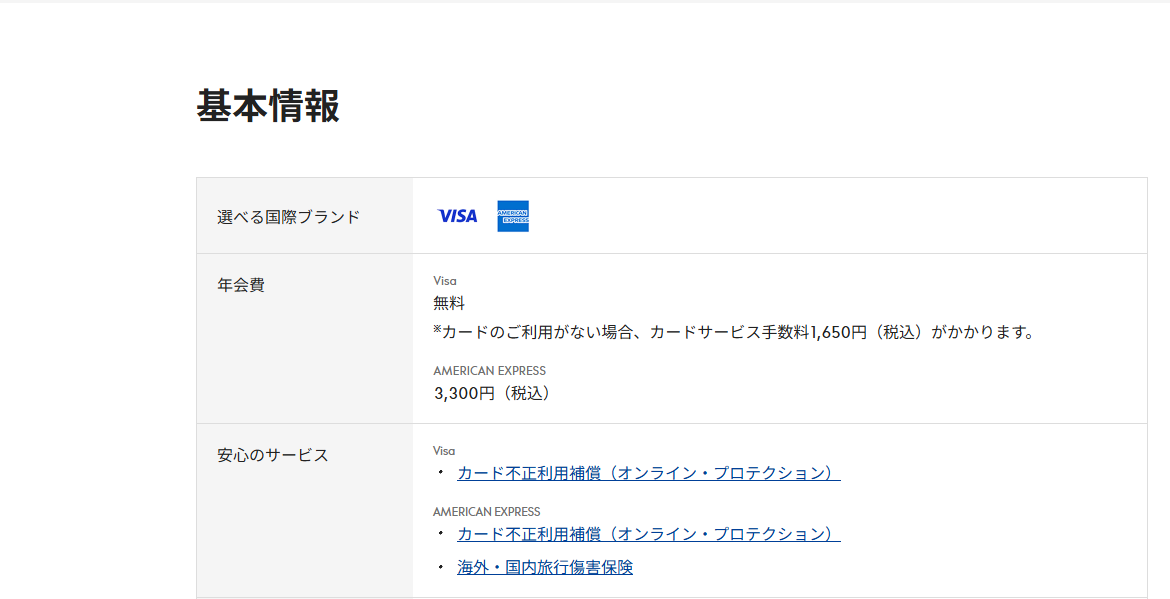The height and width of the screenshot is (599, 1170).
Task: Click the 基本情報 heading
Action: point(268,106)
